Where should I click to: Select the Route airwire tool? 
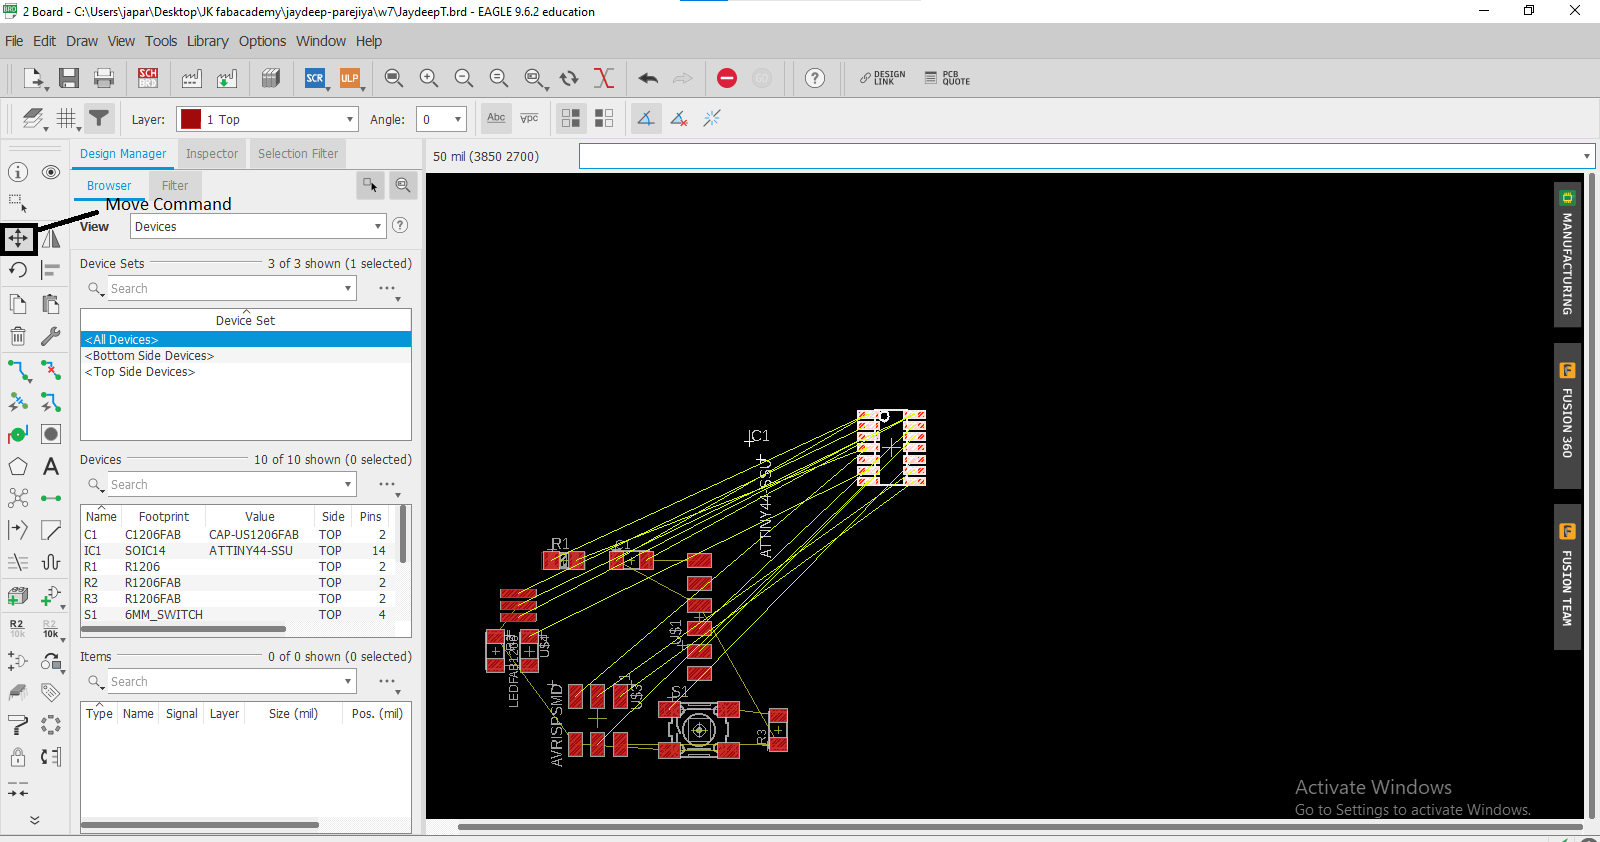(x=18, y=371)
